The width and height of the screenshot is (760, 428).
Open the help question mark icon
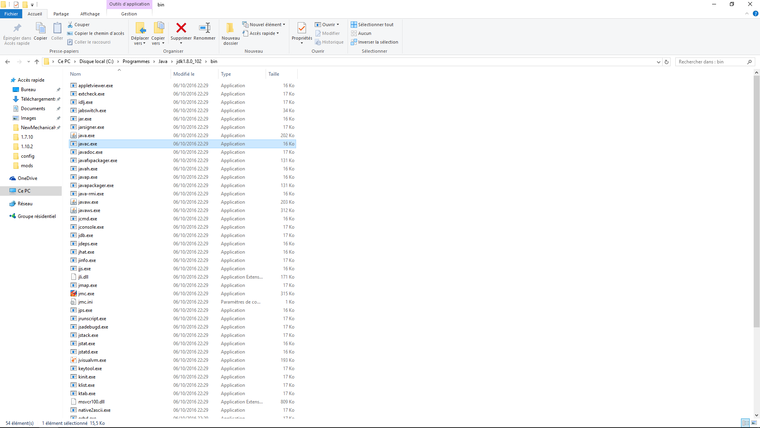pos(751,14)
